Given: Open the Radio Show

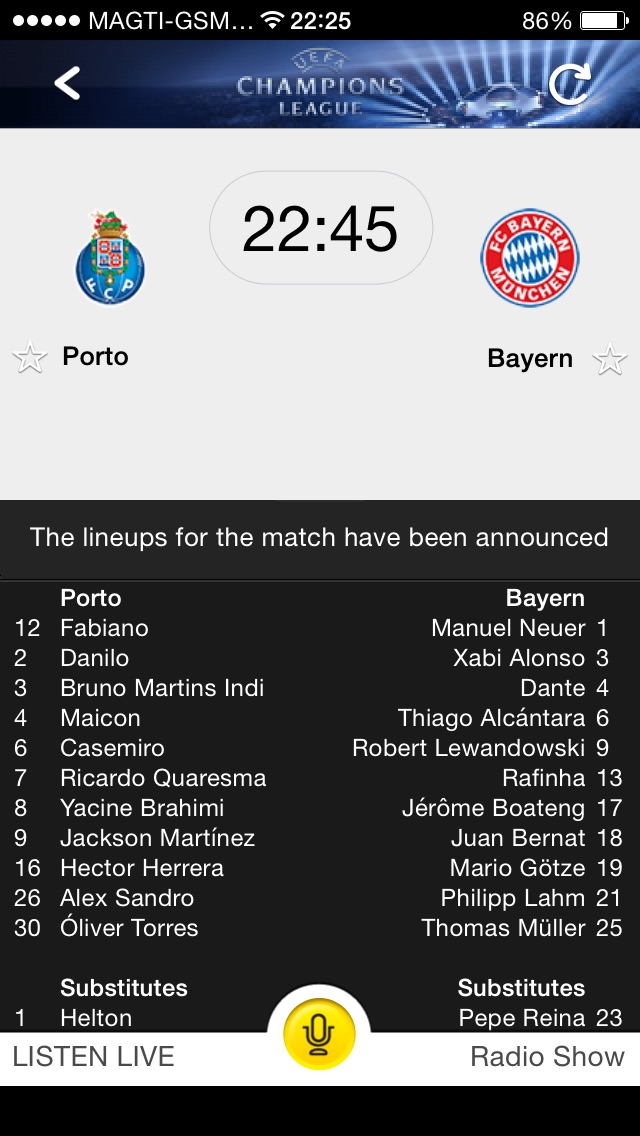Looking at the screenshot, I should click(547, 1057).
